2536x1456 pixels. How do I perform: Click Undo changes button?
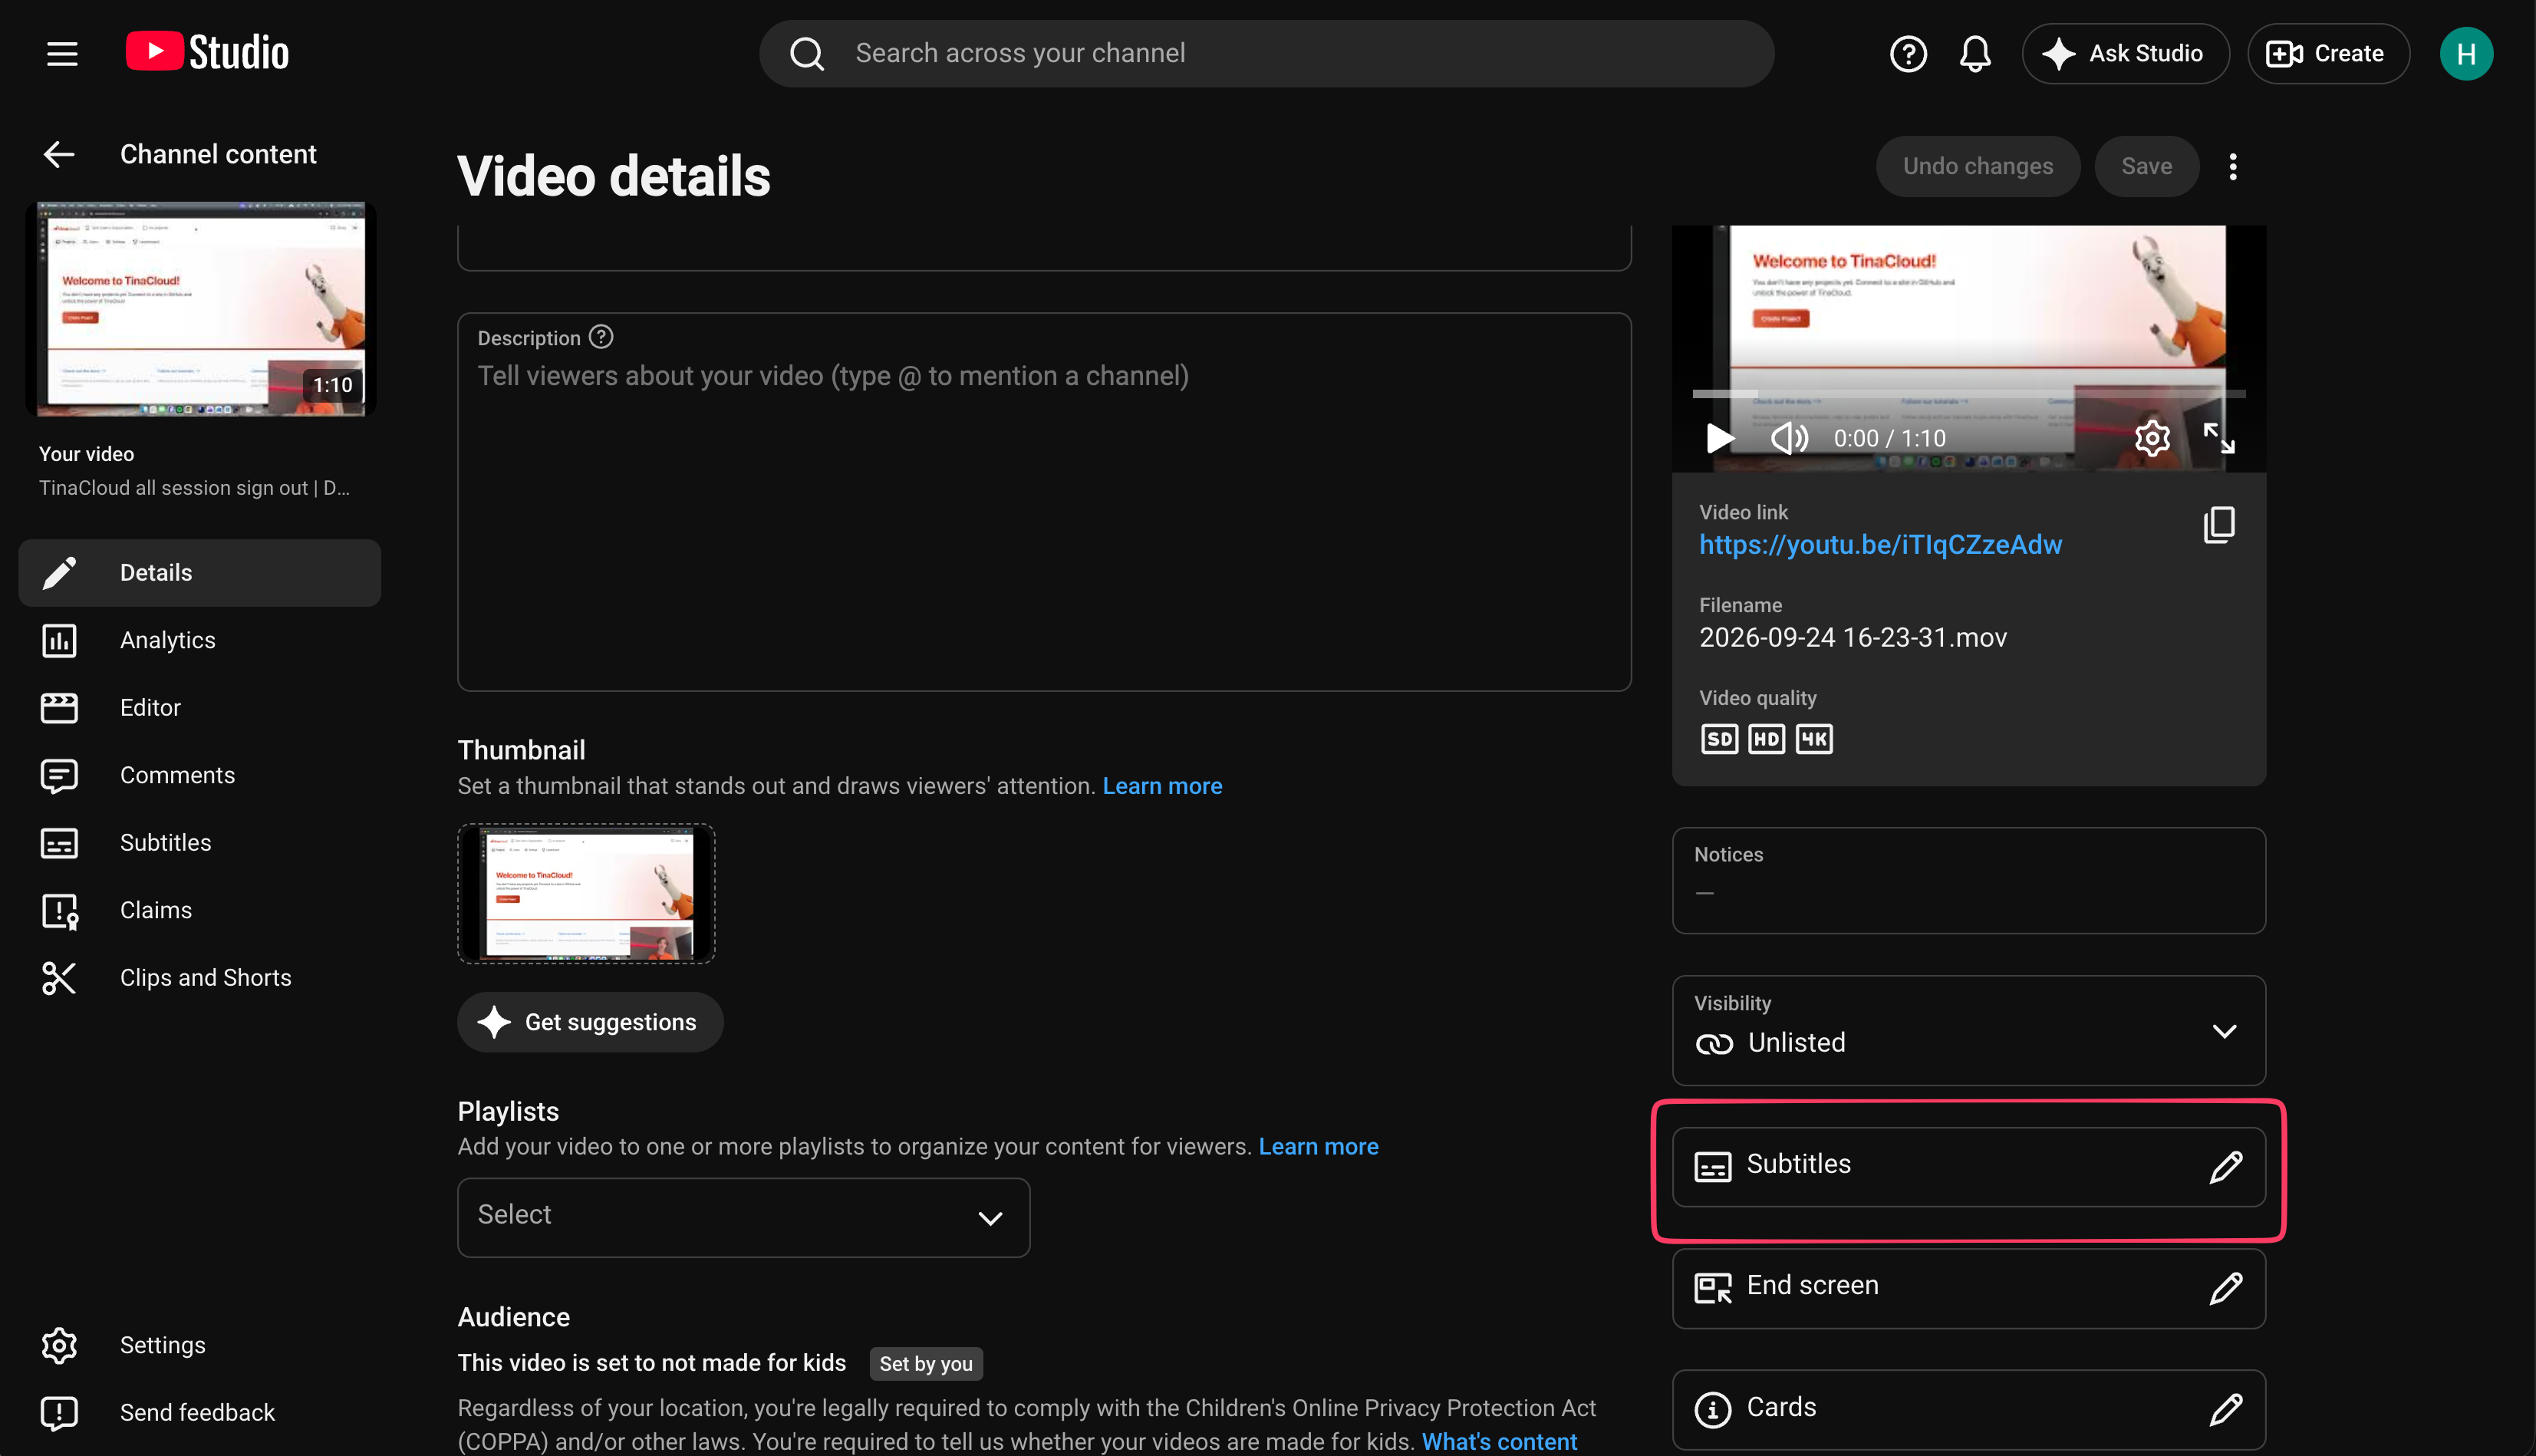point(1977,166)
